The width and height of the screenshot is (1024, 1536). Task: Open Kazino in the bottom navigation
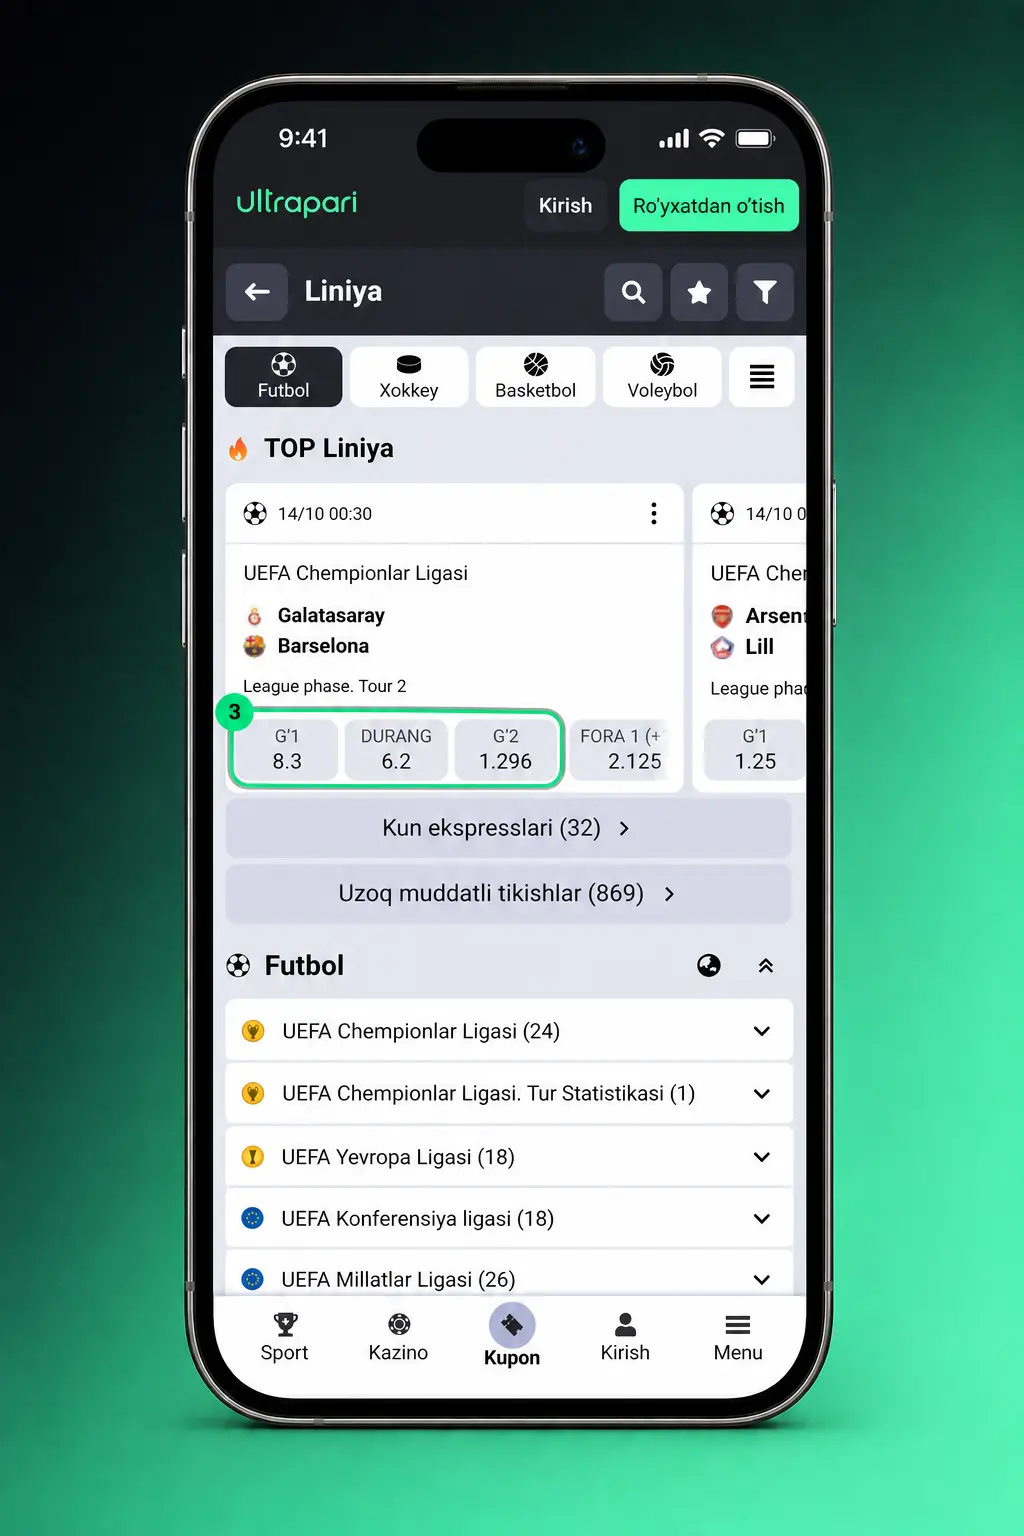(398, 1338)
